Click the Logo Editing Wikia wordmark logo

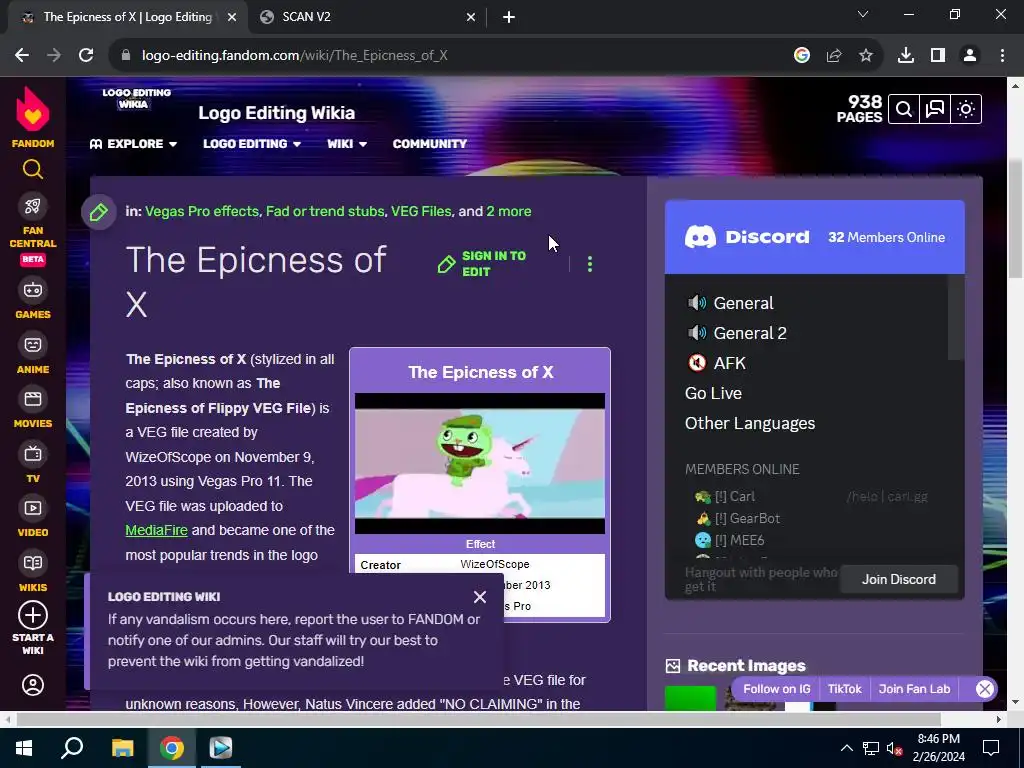tap(136, 99)
